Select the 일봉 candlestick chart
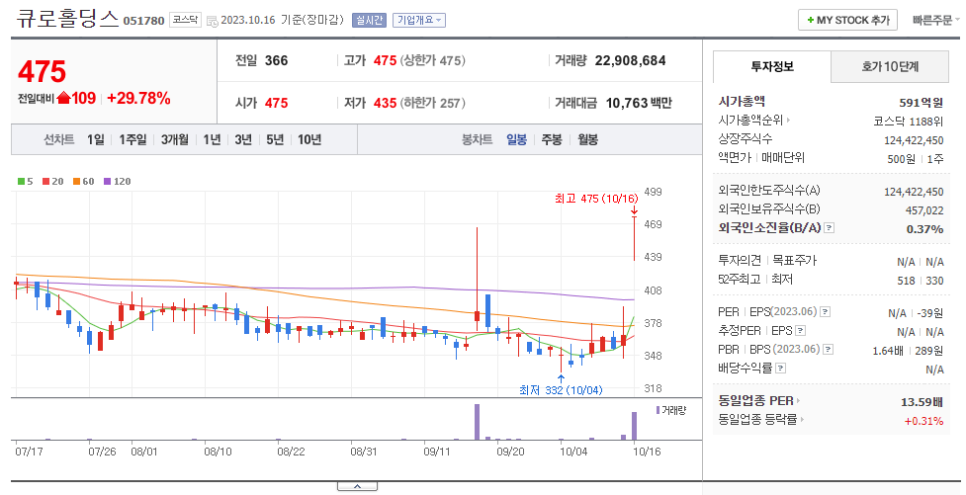Viewport: 966px width, 495px height. pos(516,140)
